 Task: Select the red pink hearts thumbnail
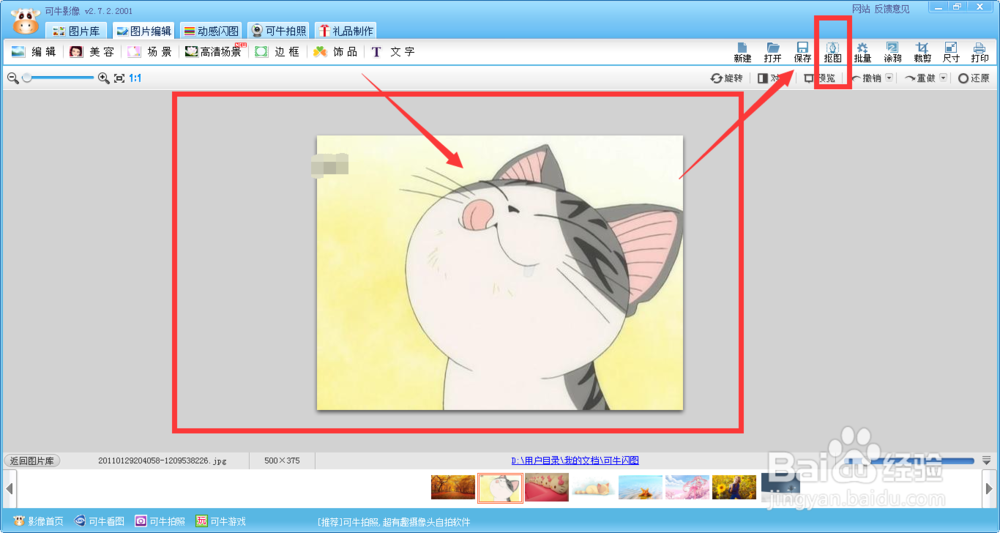[x=547, y=487]
